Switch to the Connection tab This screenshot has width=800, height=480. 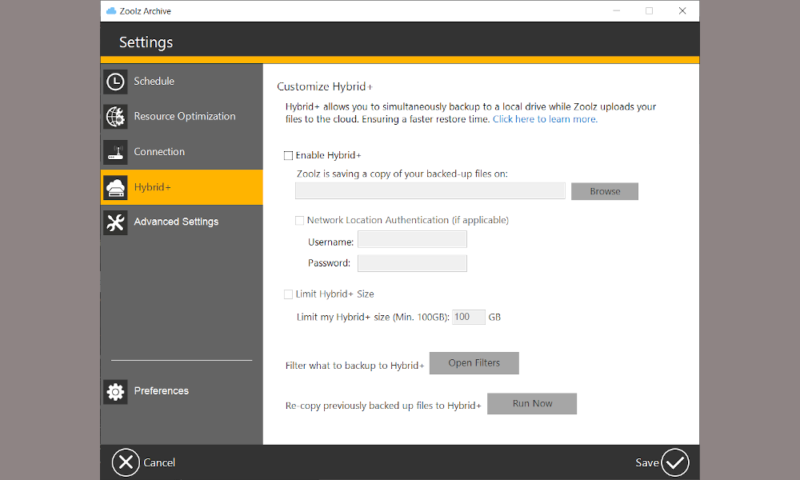(182, 151)
